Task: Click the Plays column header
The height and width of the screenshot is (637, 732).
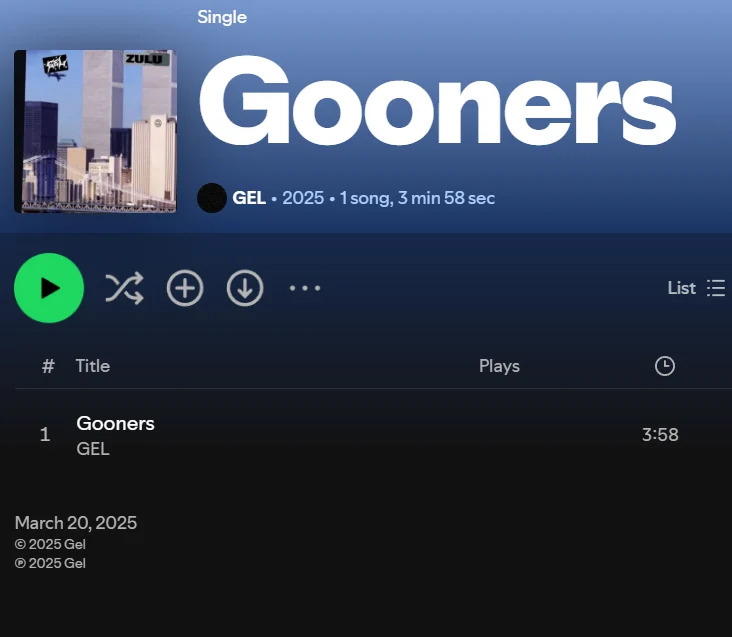Action: [499, 366]
